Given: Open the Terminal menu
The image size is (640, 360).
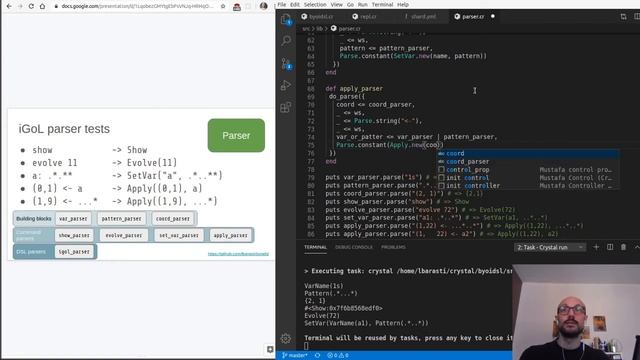Looking at the screenshot, I should 382,4.
